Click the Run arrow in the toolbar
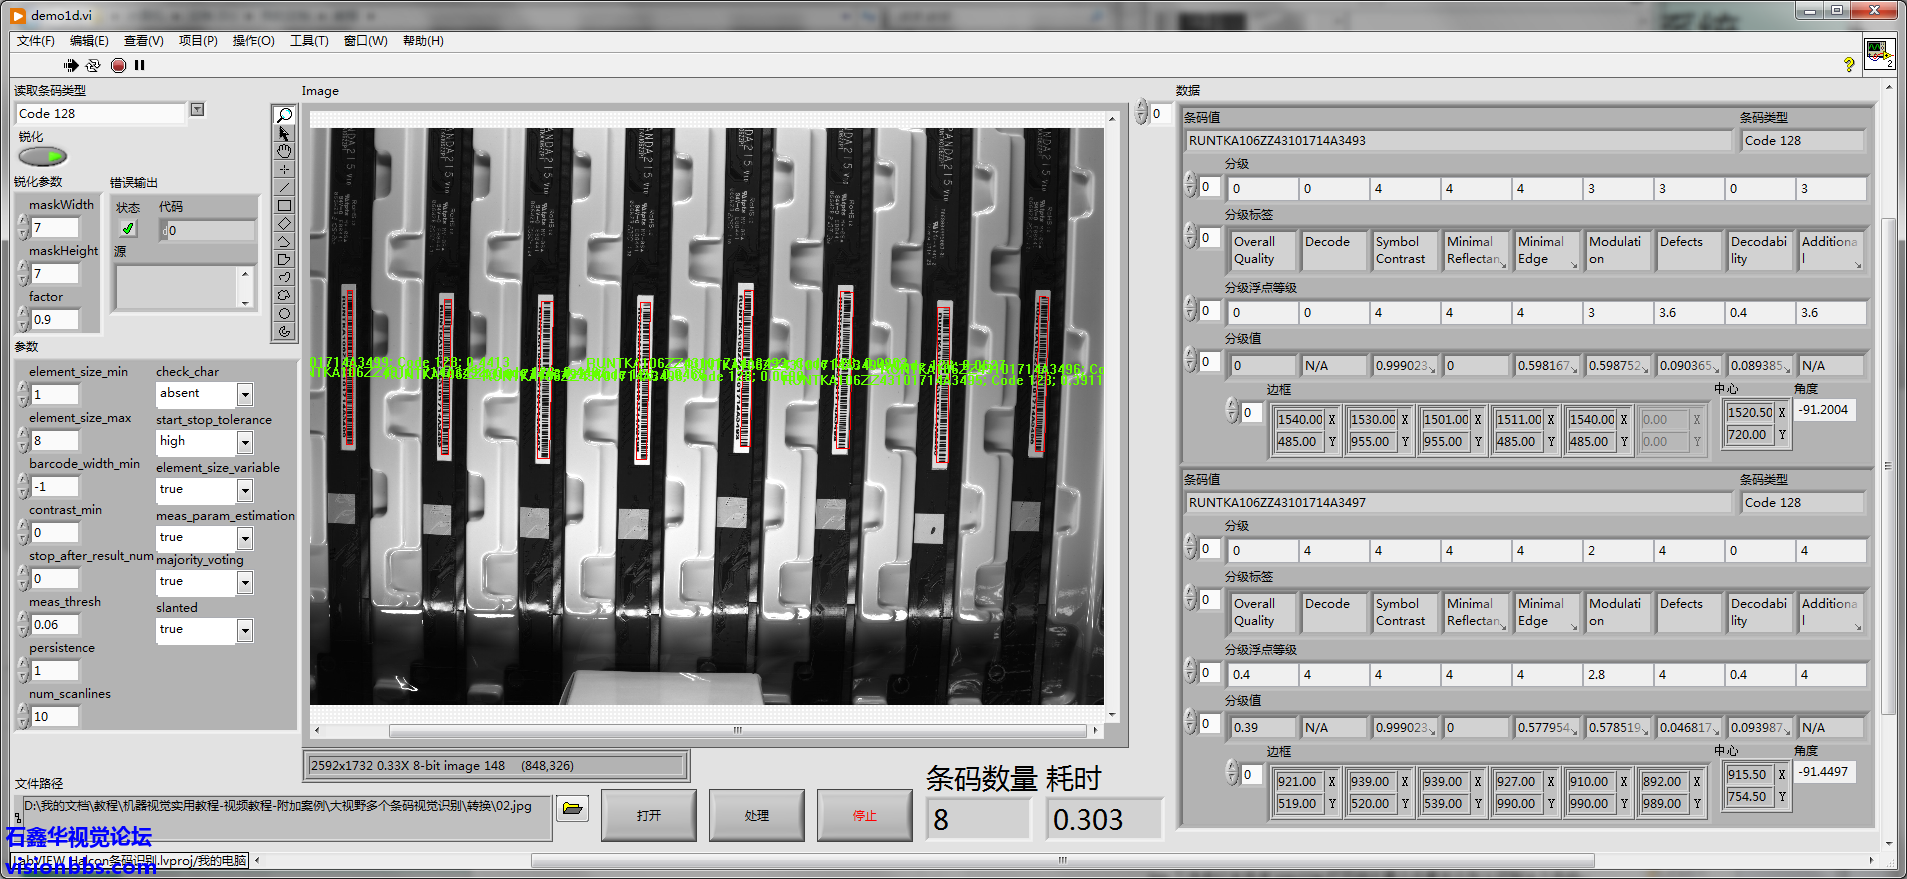The image size is (1907, 879). coord(70,65)
